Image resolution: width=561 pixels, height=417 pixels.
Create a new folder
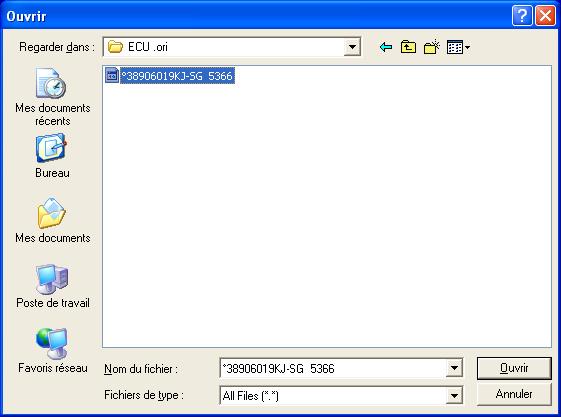point(432,47)
